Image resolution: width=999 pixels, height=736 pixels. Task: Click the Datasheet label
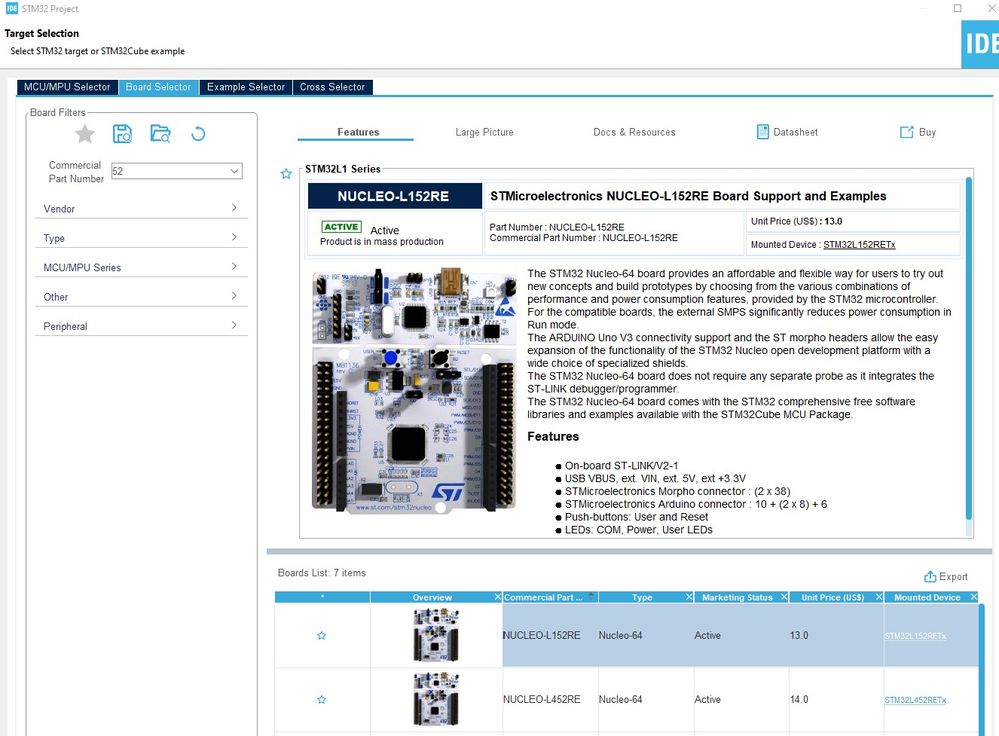[x=796, y=132]
